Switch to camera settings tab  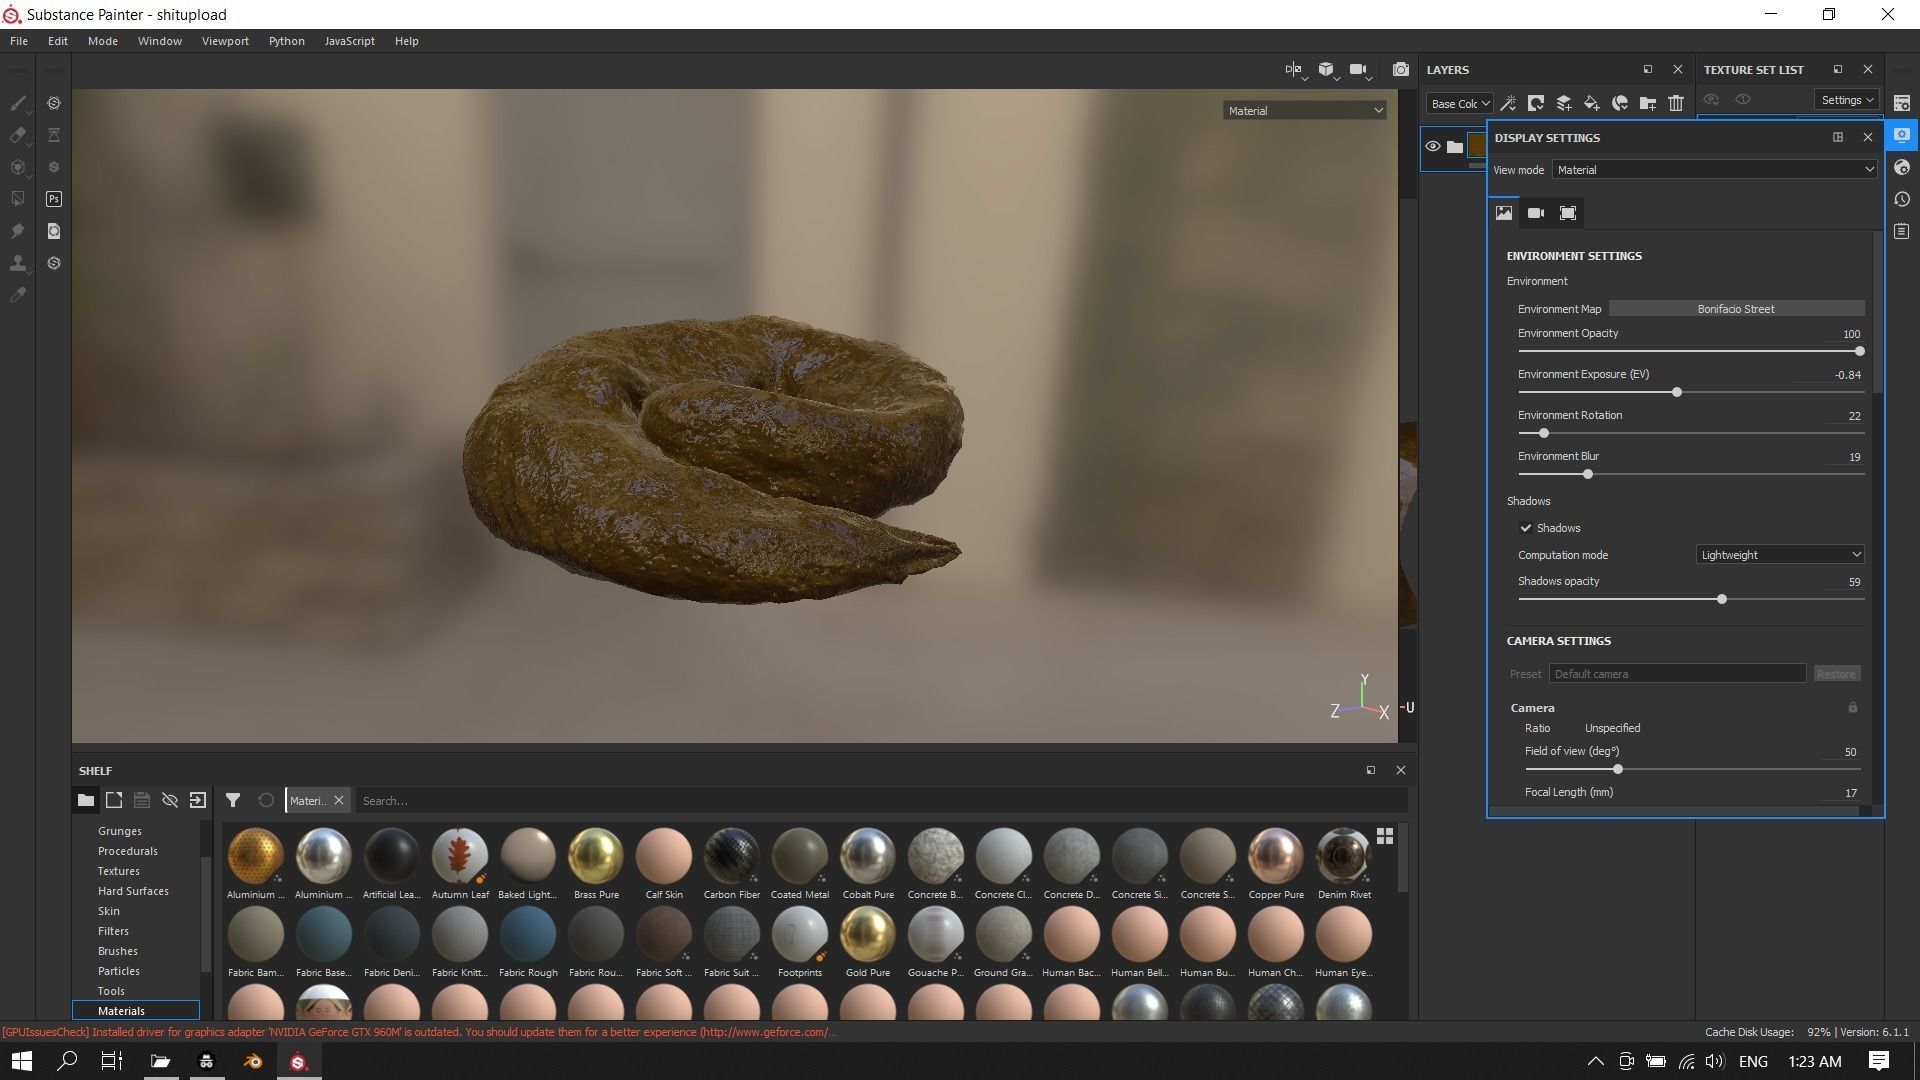point(1536,213)
